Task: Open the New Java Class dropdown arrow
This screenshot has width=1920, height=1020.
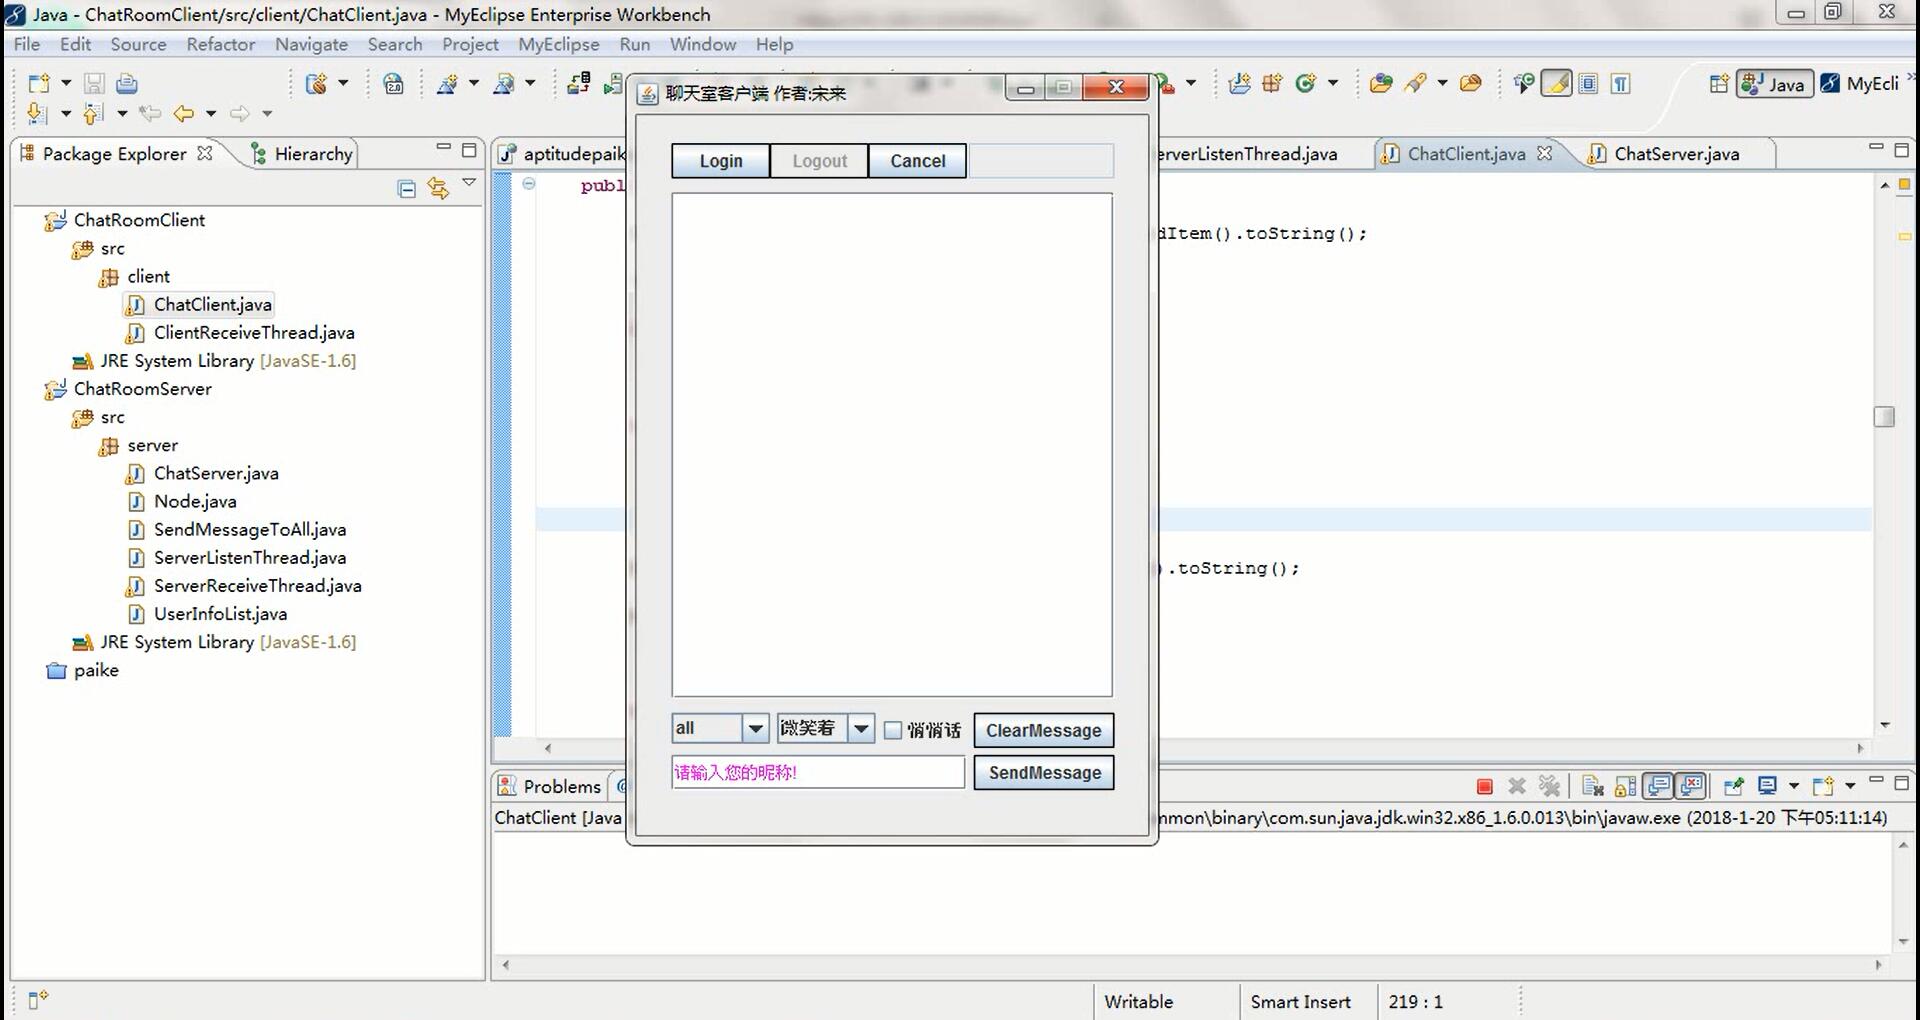Action: (1332, 83)
